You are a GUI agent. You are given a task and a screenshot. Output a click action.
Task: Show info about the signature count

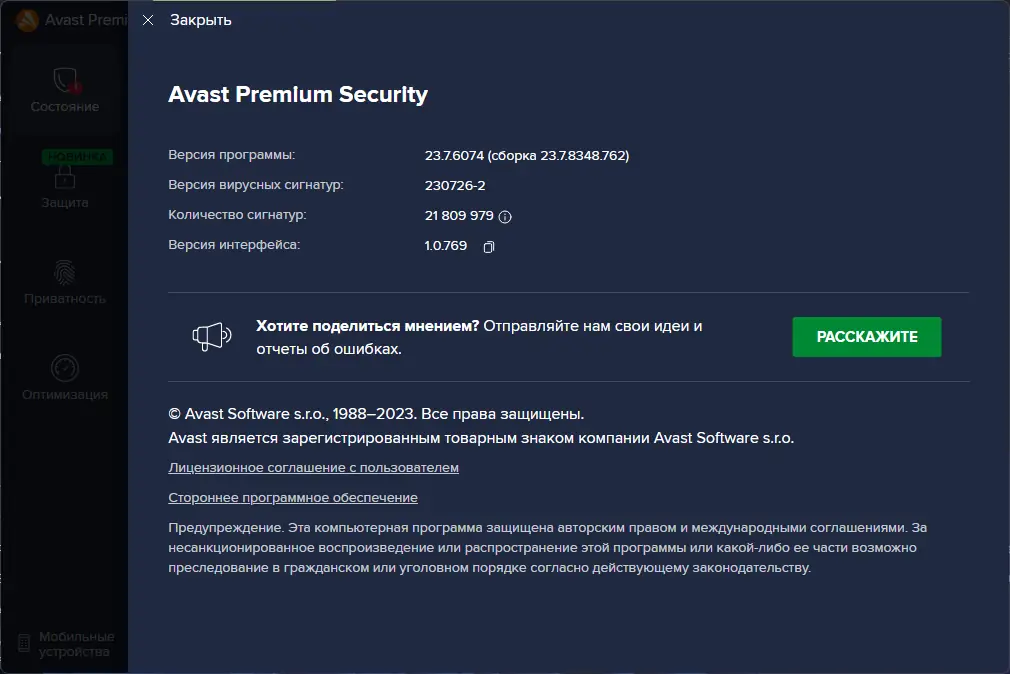(505, 216)
